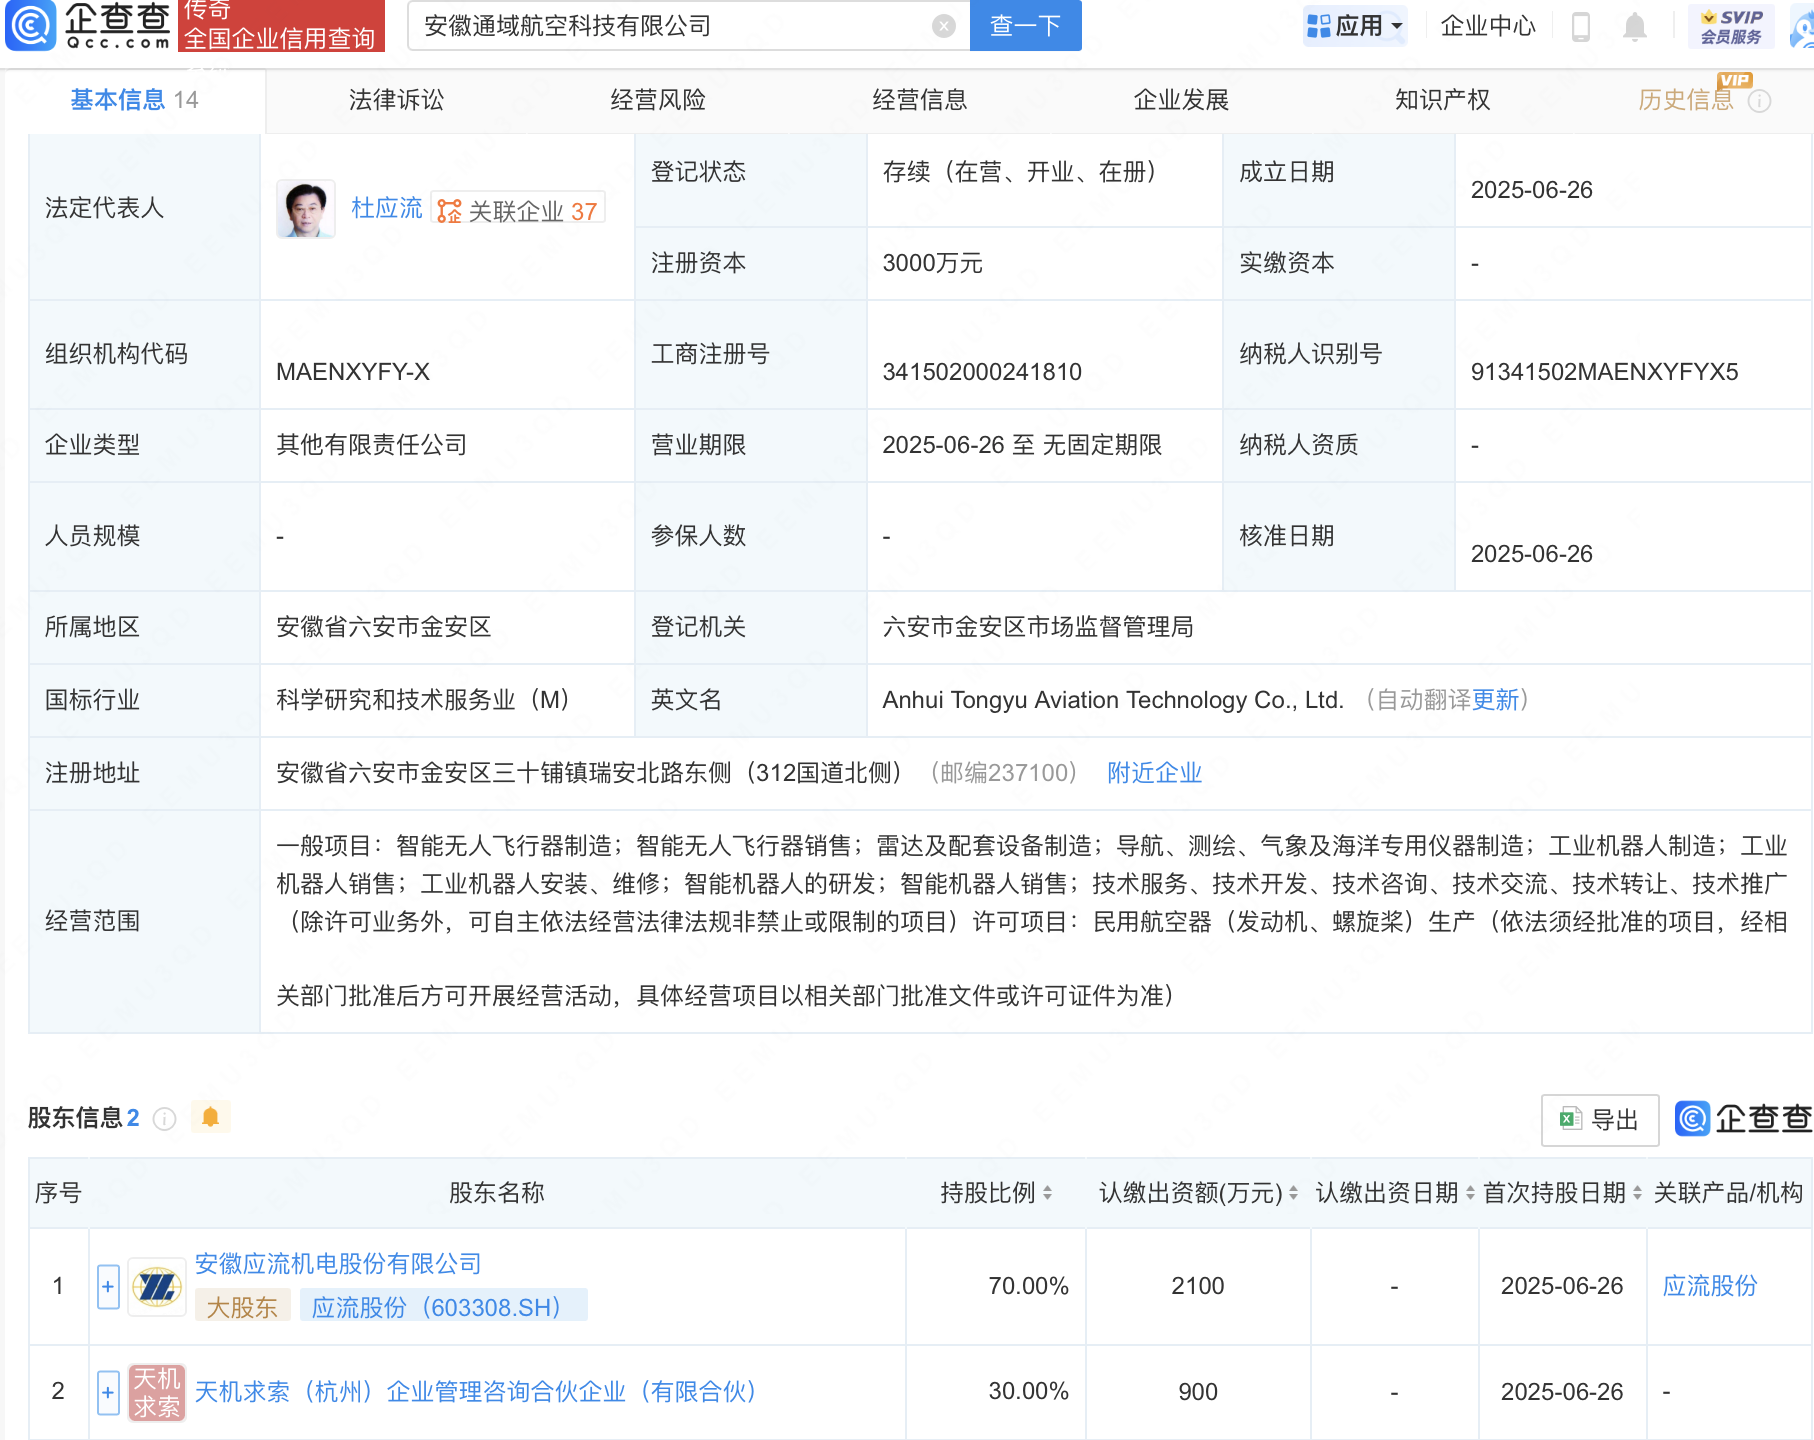
Task: Switch to 法律诉讼 tab
Action: pyautogui.click(x=396, y=100)
